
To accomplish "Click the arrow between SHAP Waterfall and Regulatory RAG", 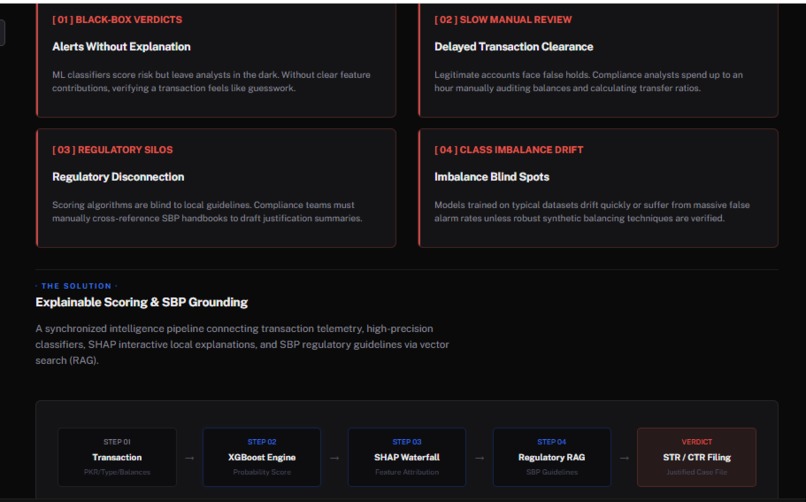I will (x=480, y=458).
